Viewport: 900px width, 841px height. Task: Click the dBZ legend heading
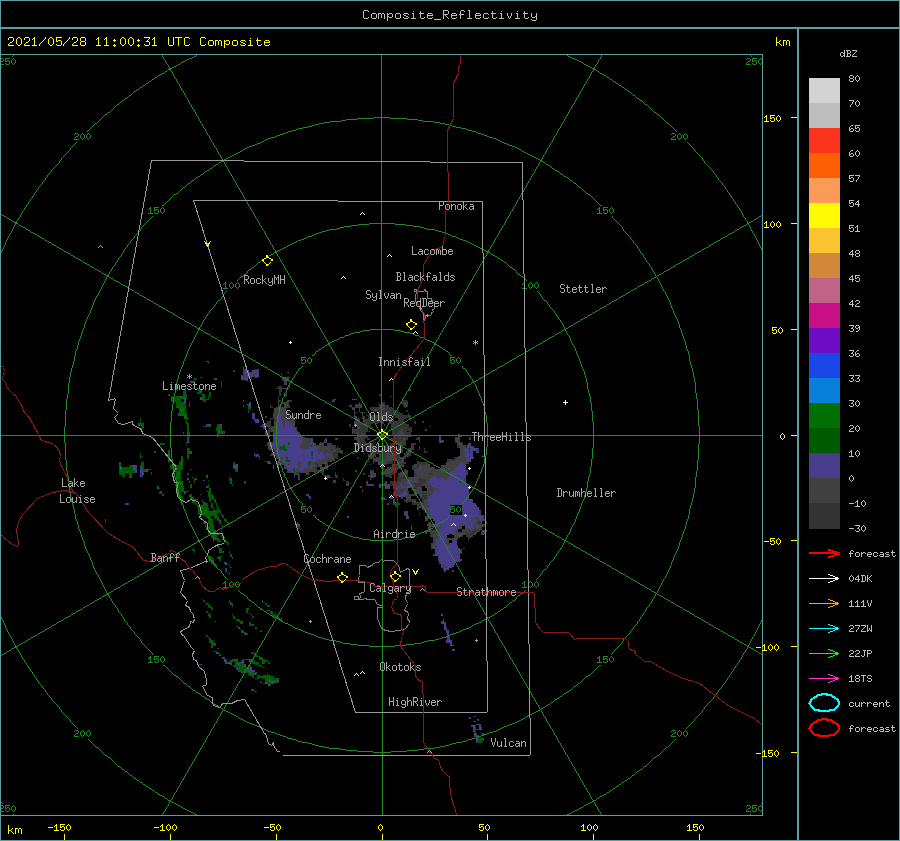pos(848,53)
